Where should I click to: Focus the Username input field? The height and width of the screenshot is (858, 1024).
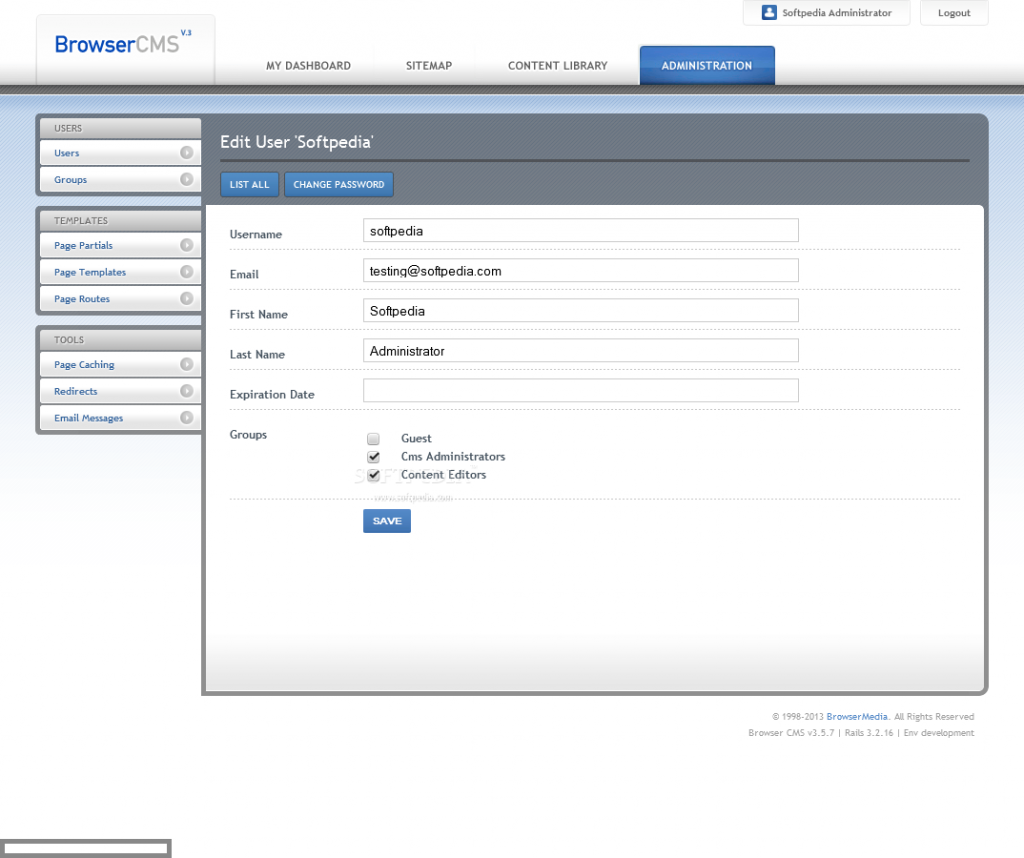tap(581, 230)
